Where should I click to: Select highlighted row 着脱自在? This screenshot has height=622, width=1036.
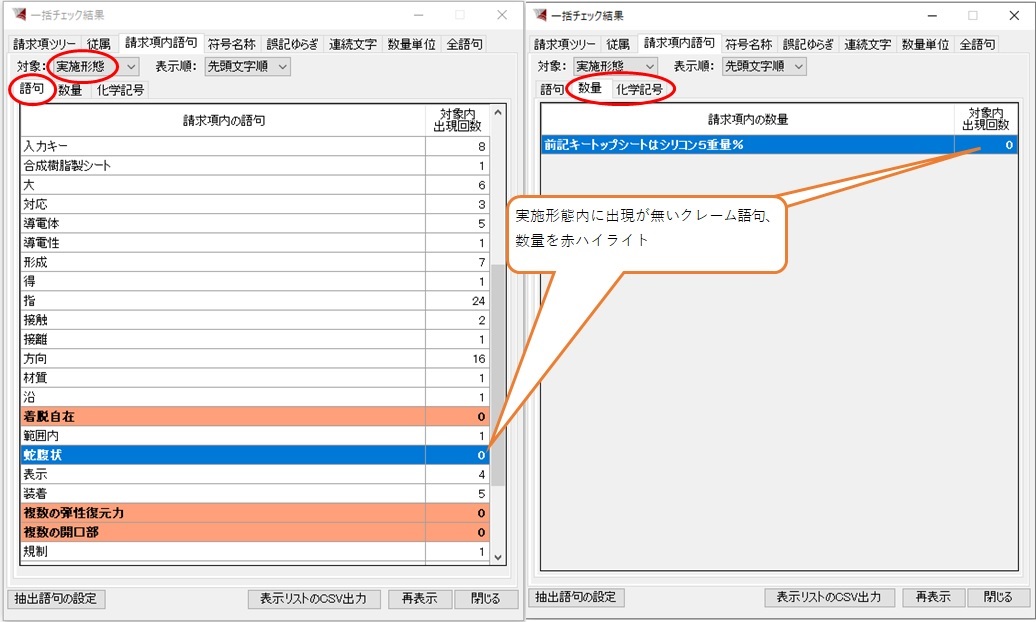[255, 416]
